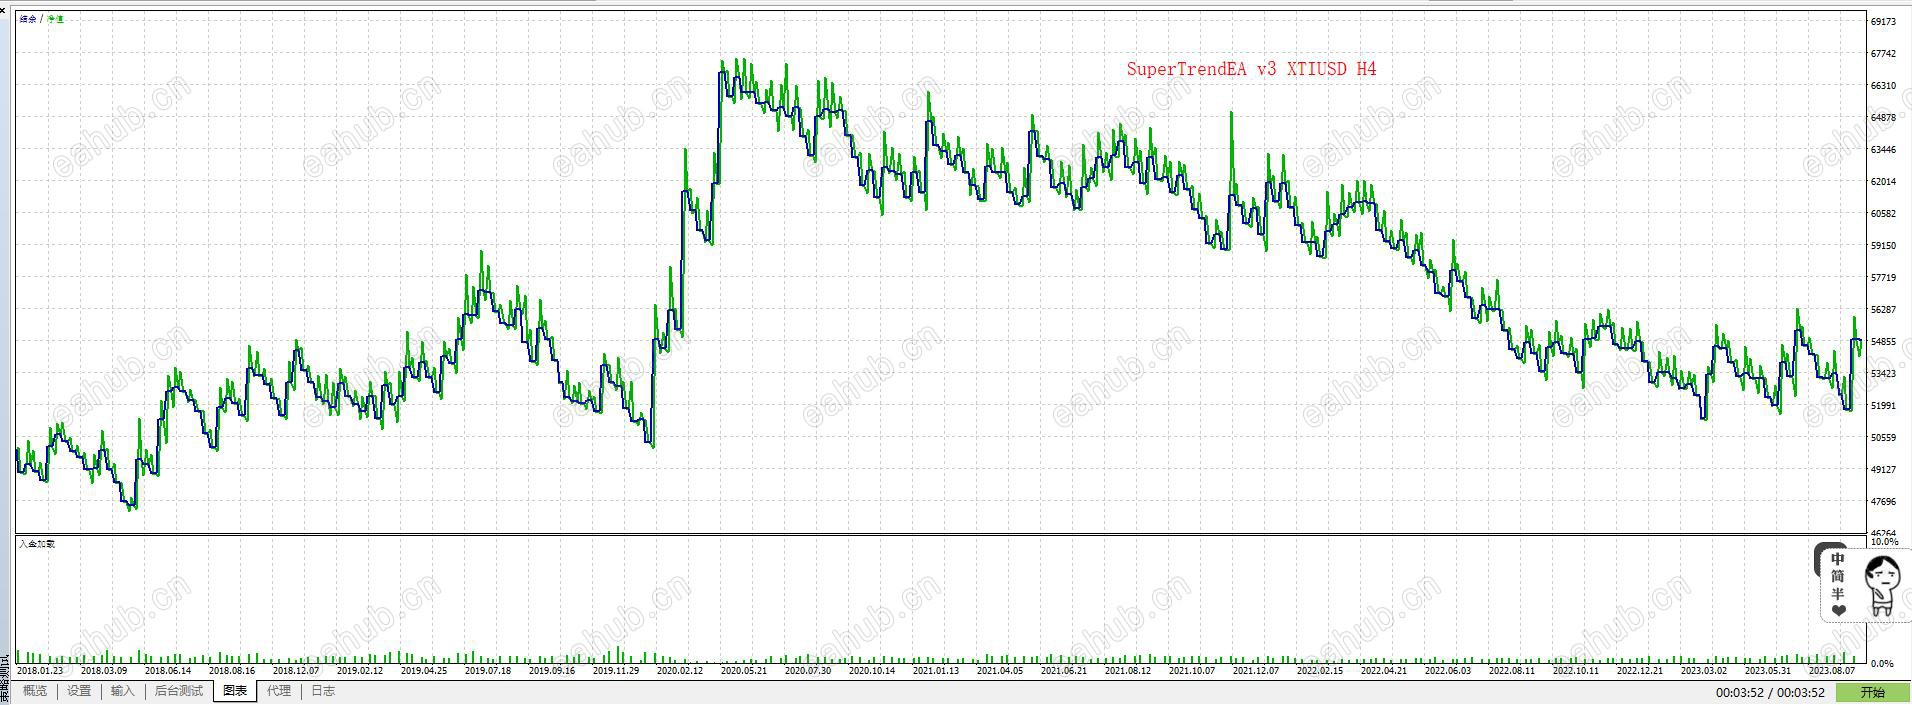Viewport: 1912px width, 705px height.
Task: Click the cartoon figure input method mascot
Action: click(x=1882, y=585)
